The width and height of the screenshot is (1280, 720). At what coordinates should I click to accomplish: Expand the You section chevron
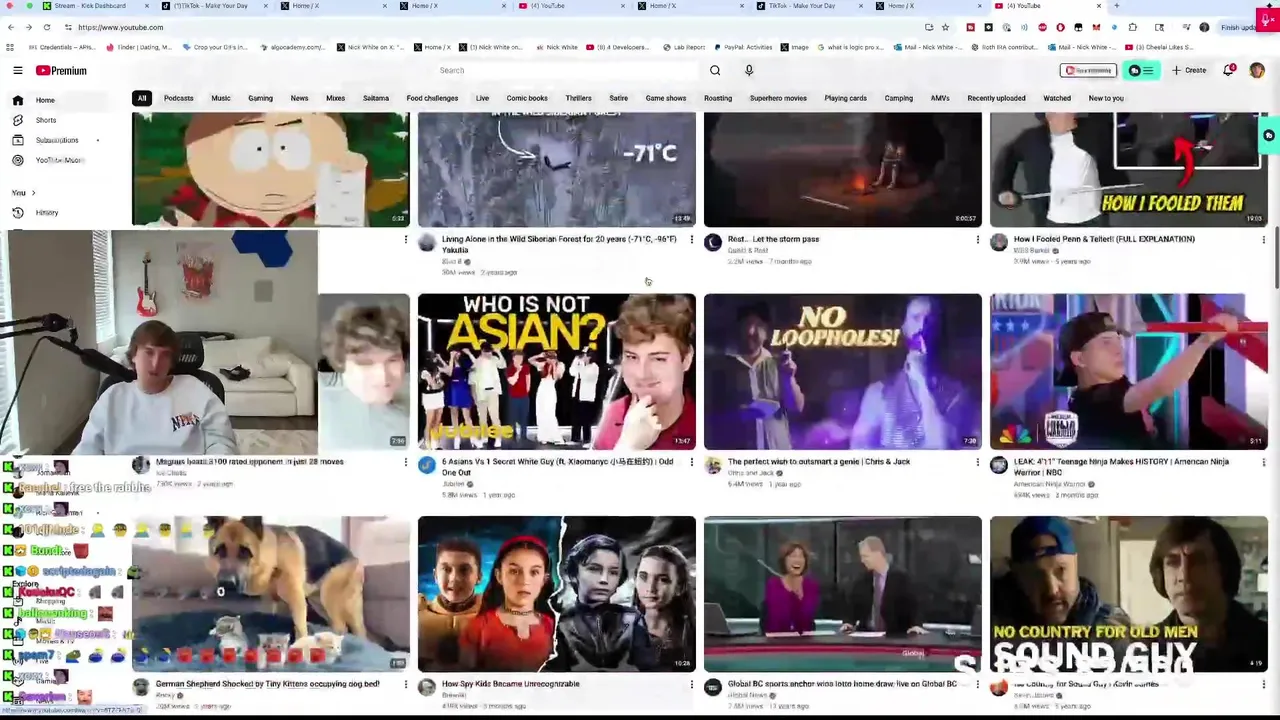pos(33,192)
